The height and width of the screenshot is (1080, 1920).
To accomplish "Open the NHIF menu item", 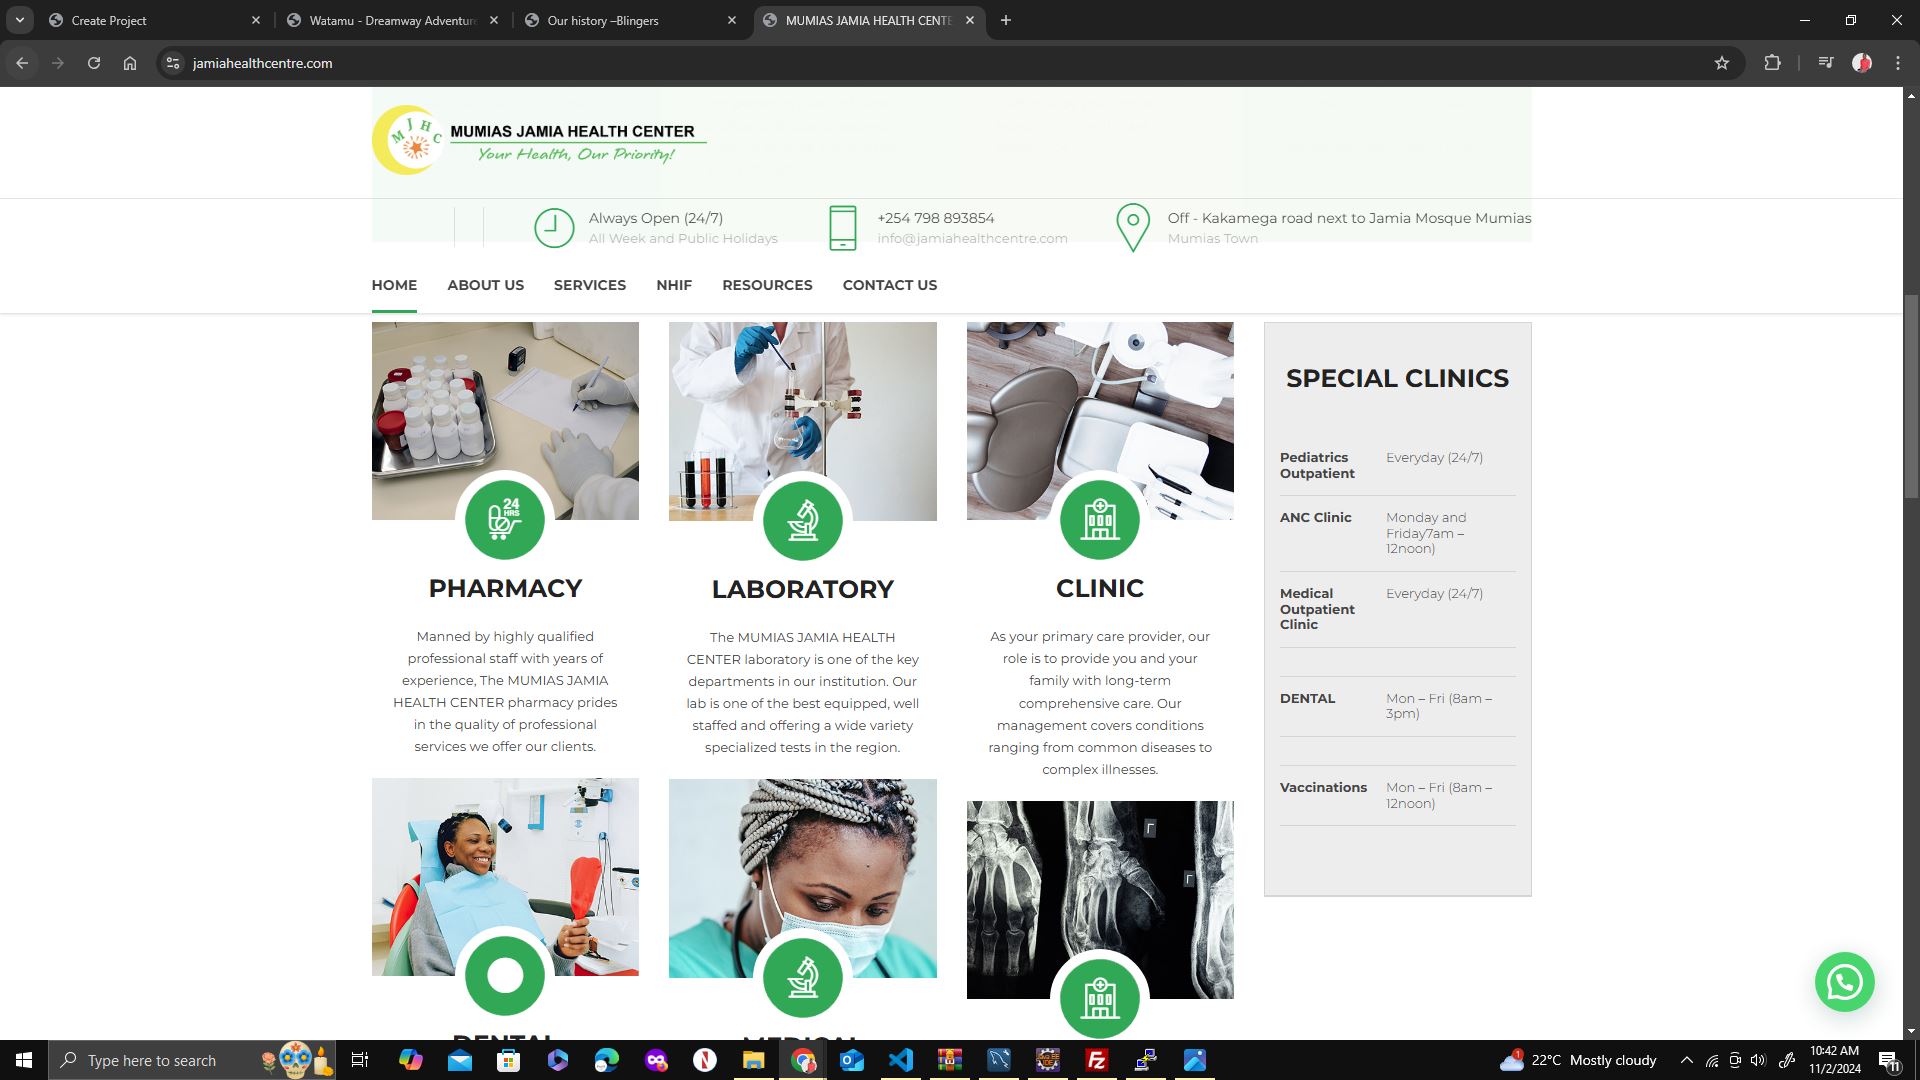I will [674, 285].
